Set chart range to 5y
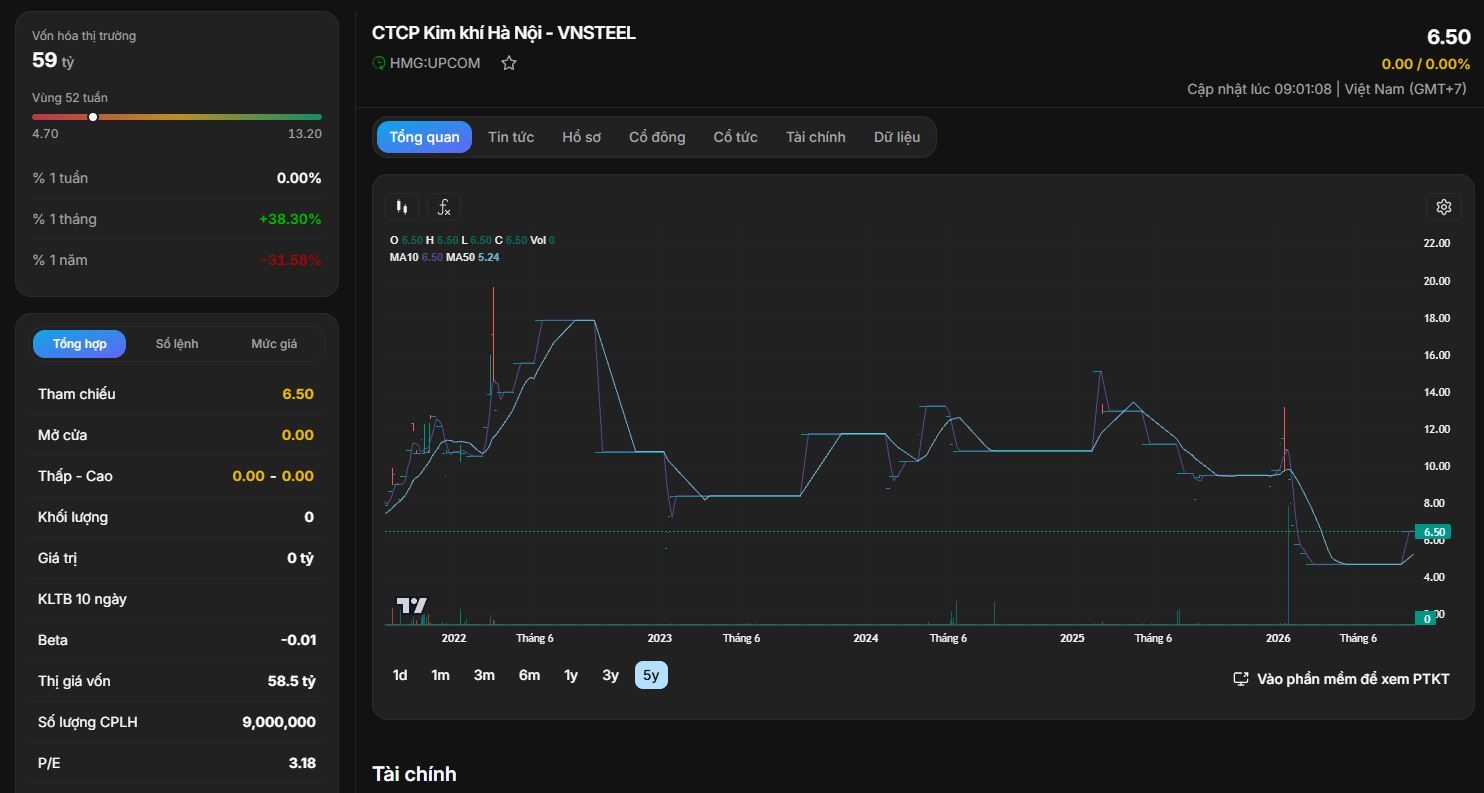1484x793 pixels. point(651,675)
